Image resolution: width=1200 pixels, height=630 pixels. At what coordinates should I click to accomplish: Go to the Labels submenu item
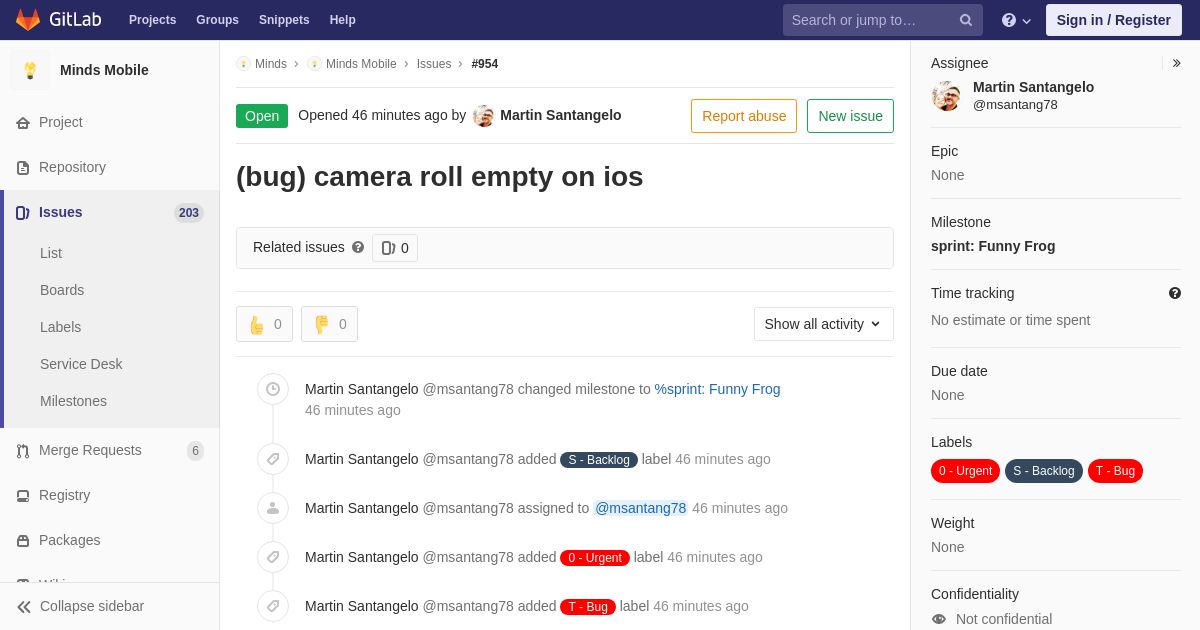point(61,327)
